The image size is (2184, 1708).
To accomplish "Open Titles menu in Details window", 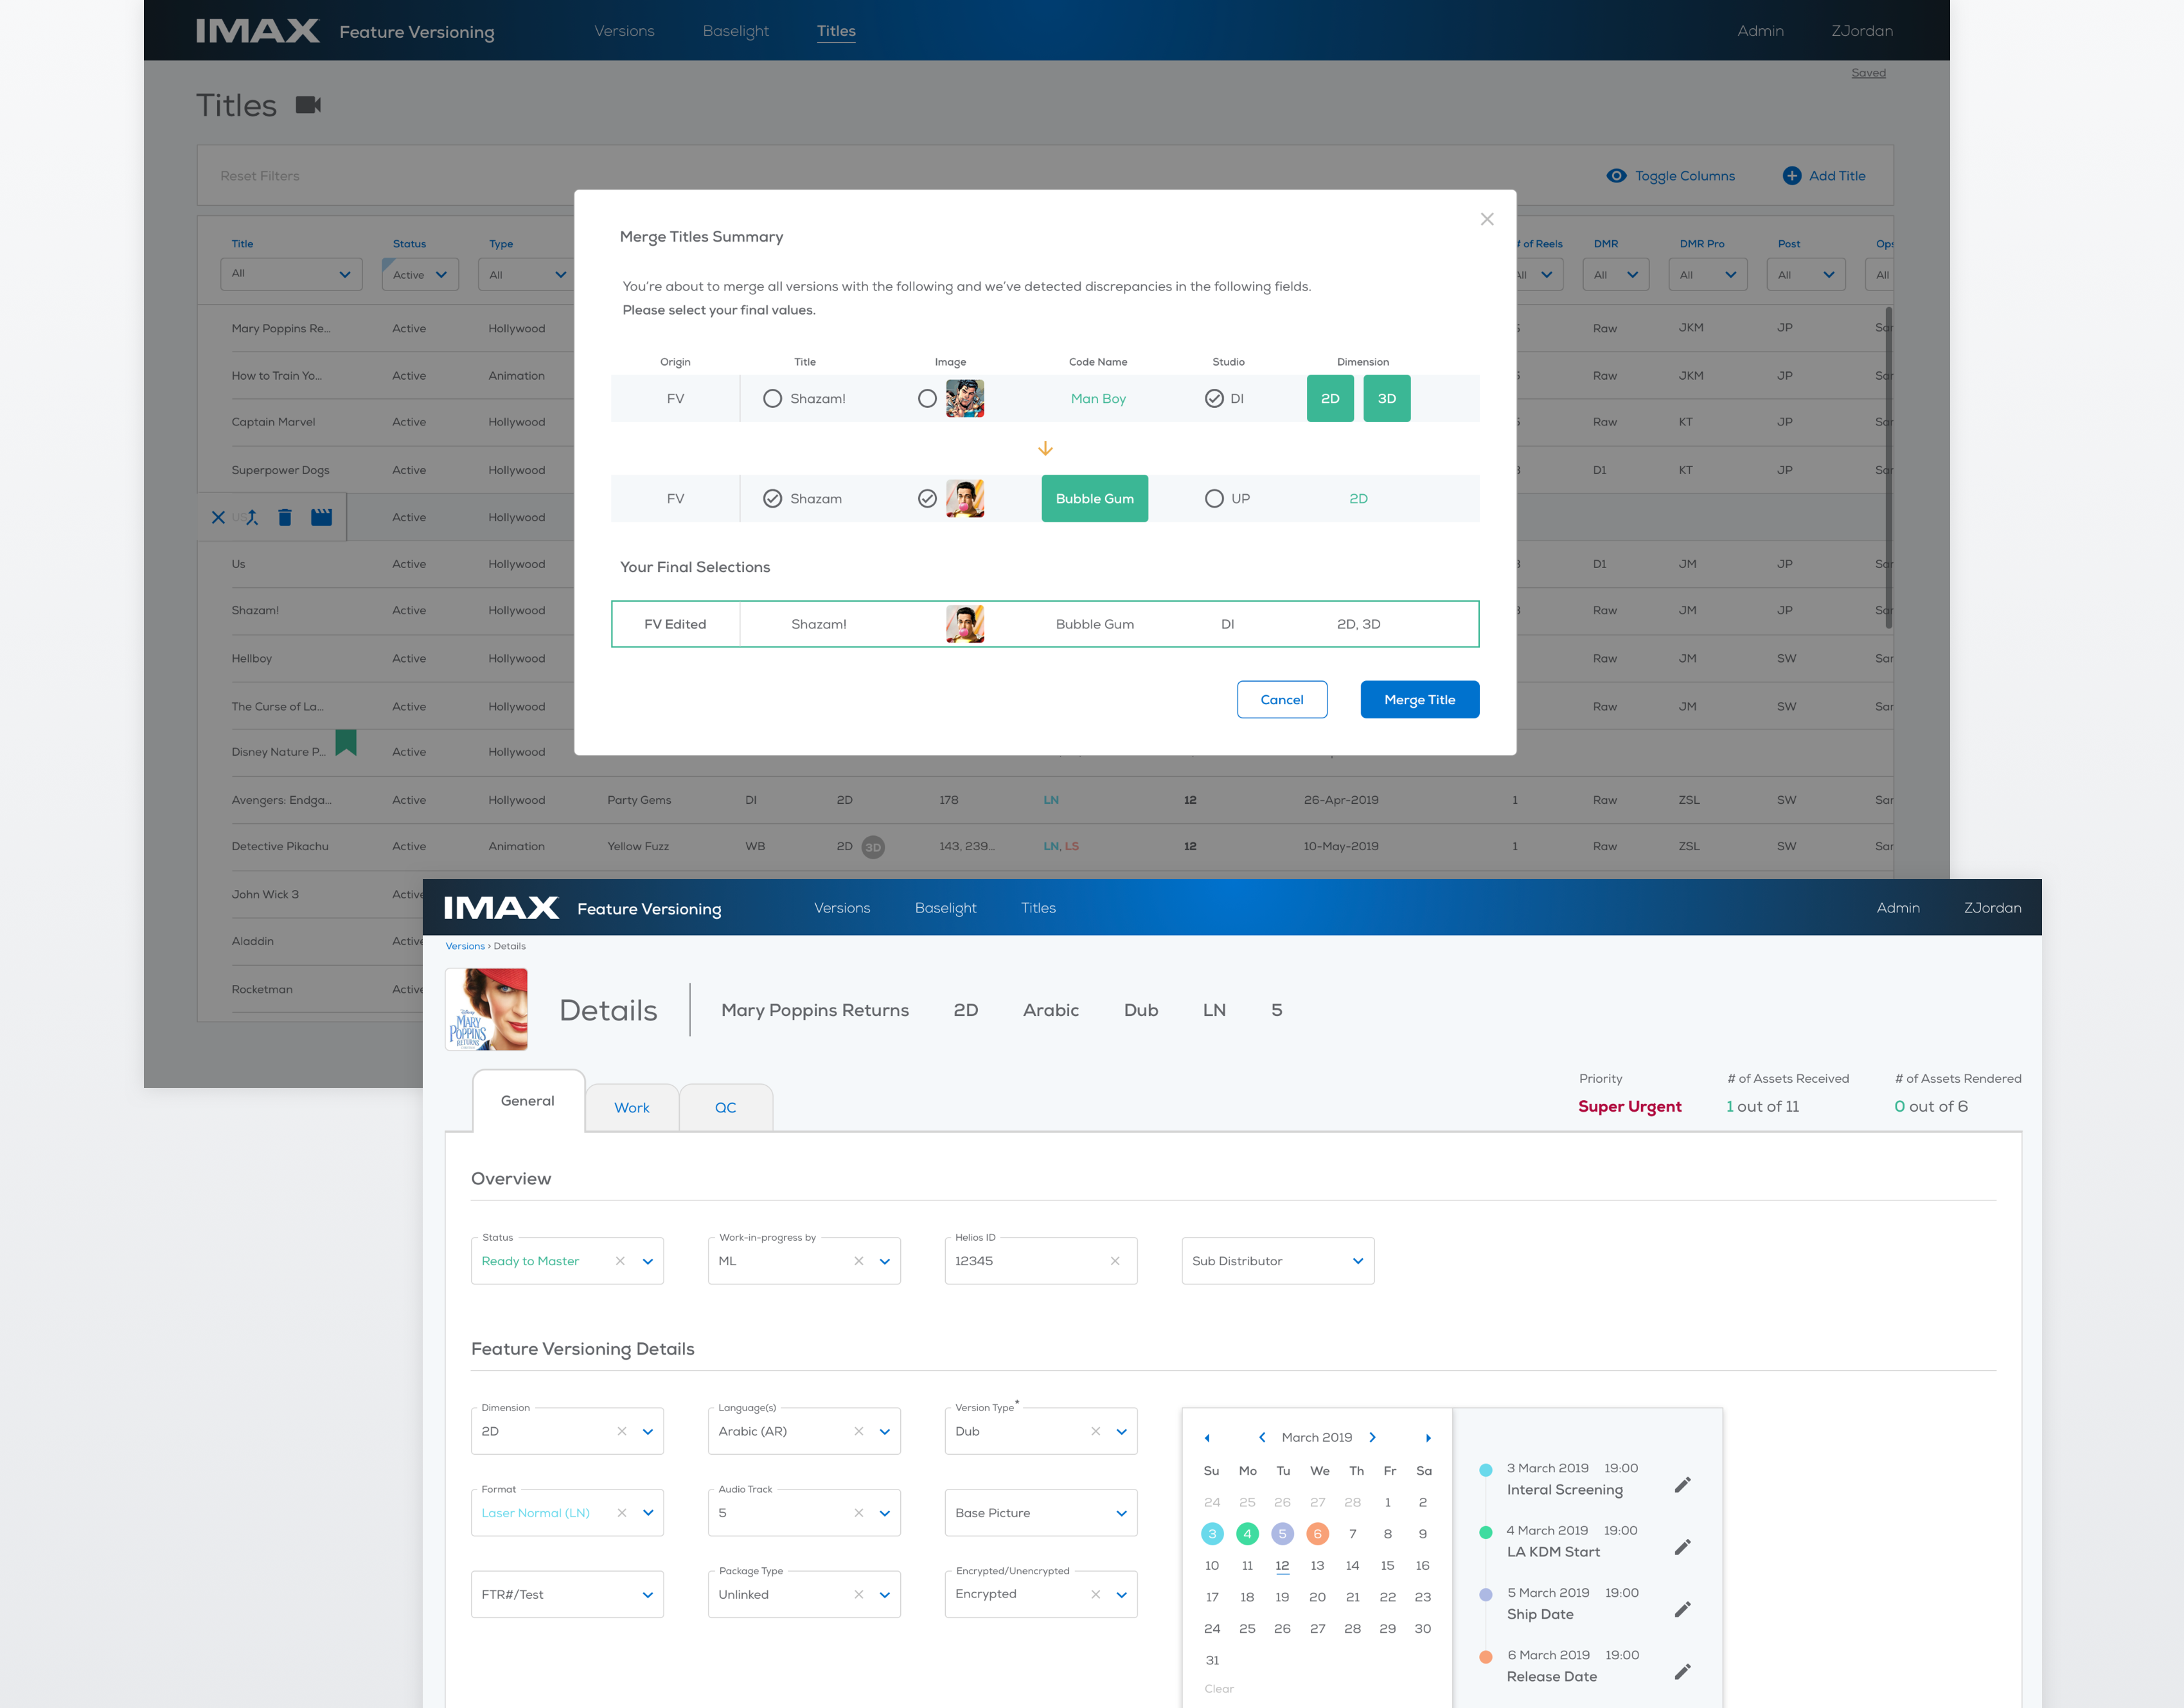I will click(1038, 908).
